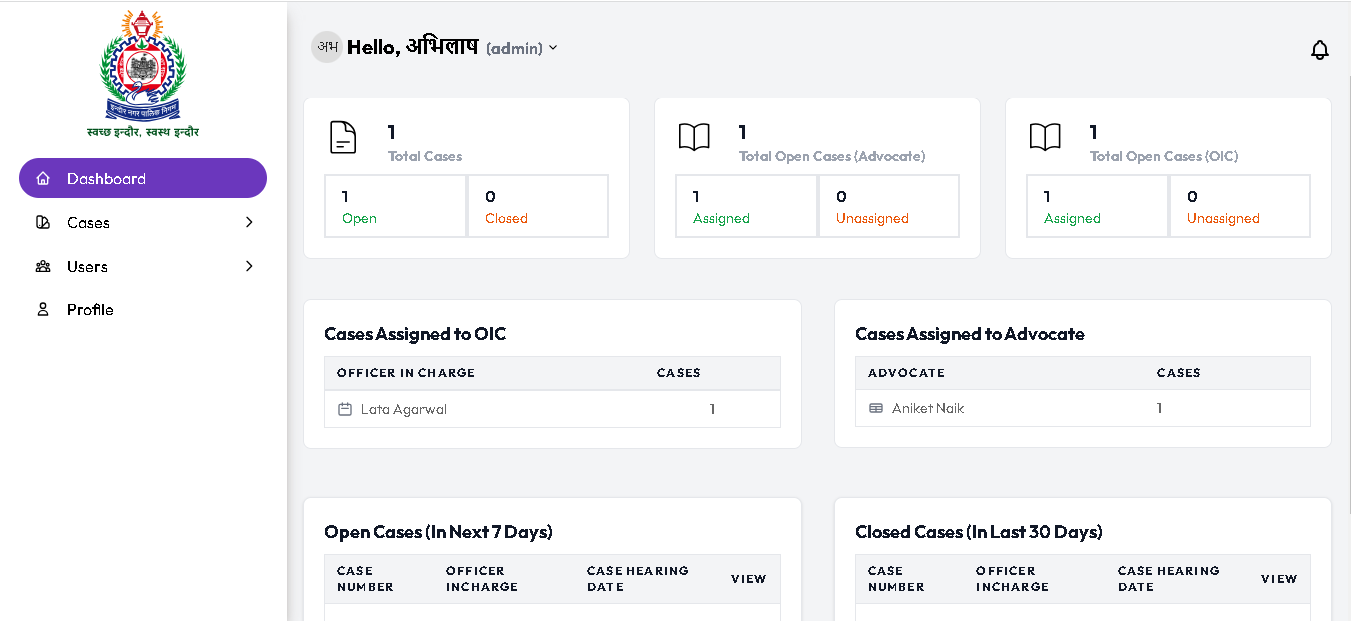Click the Lata Agarwal officer row
This screenshot has height=621, width=1351.
click(x=552, y=409)
